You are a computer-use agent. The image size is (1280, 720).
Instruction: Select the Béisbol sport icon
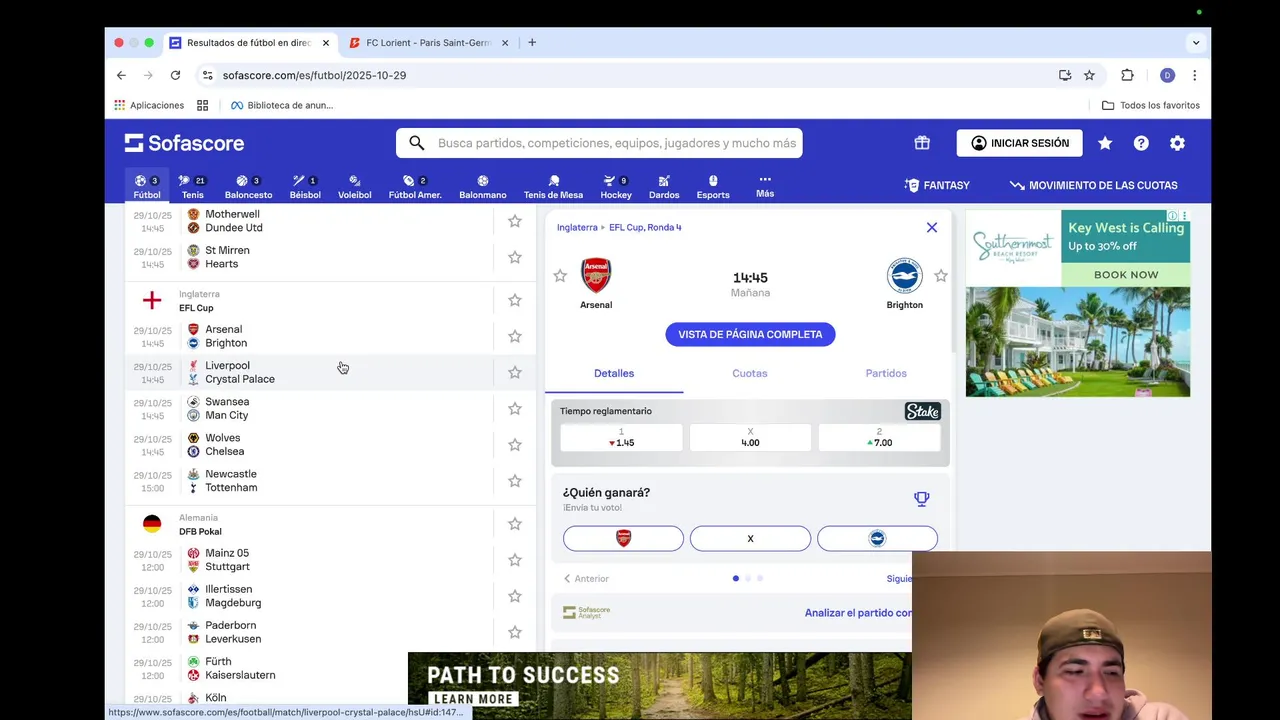(x=305, y=187)
